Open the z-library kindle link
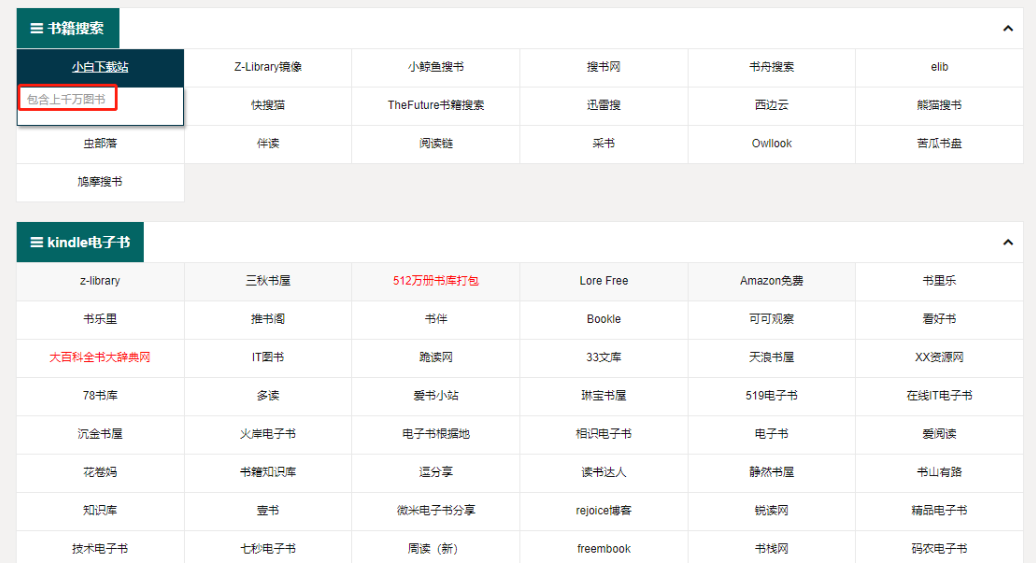Viewport: 1036px width, 563px height. coord(100,281)
